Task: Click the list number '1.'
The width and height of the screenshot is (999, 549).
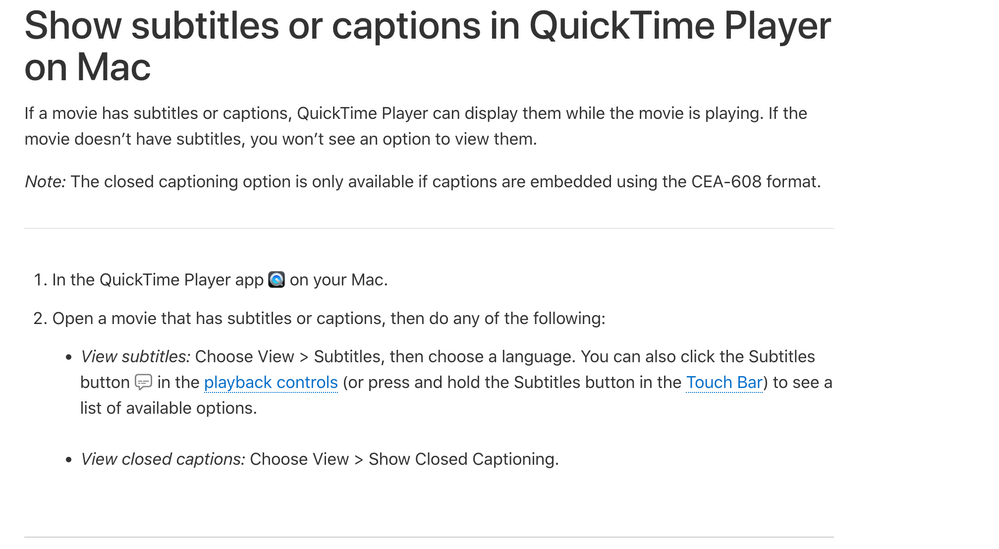Action: tap(40, 280)
